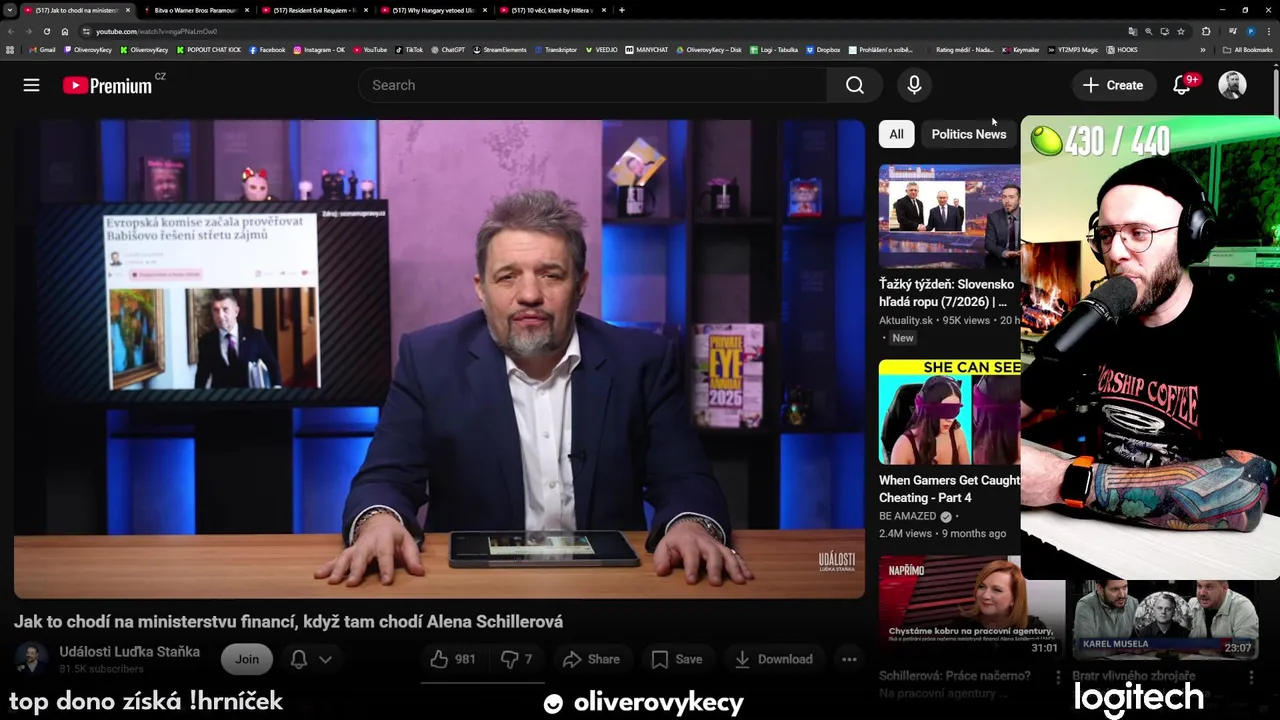Open the Gmail bookmark

(43, 49)
